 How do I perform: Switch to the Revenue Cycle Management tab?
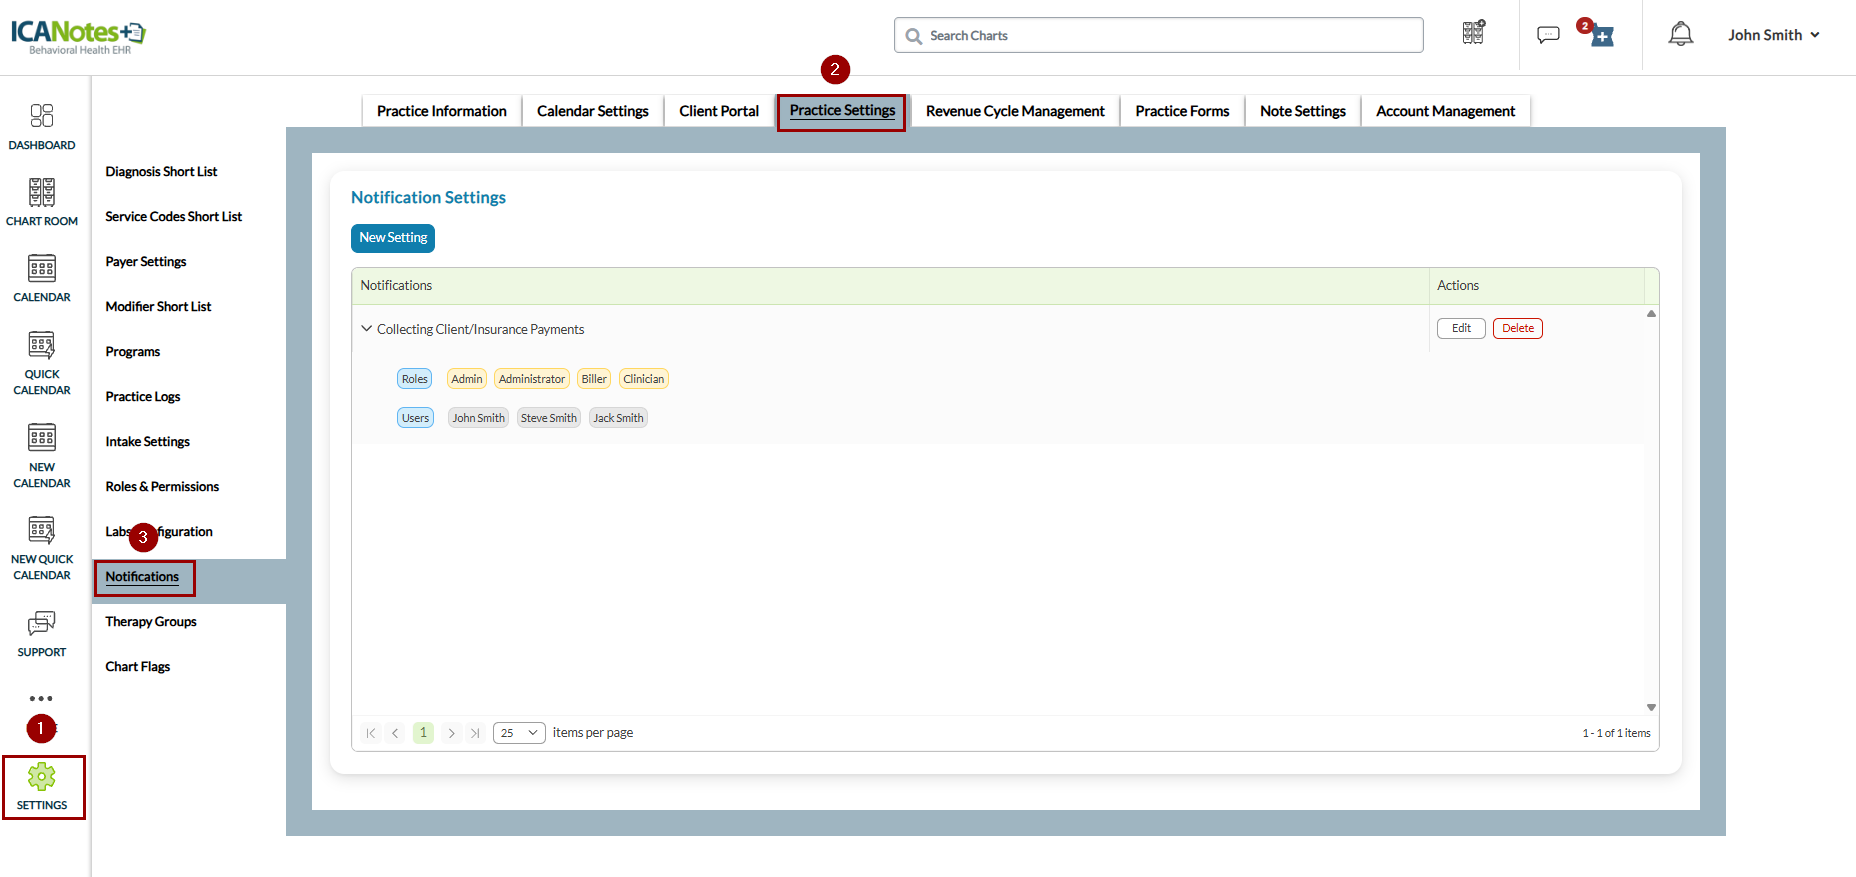coord(1014,111)
